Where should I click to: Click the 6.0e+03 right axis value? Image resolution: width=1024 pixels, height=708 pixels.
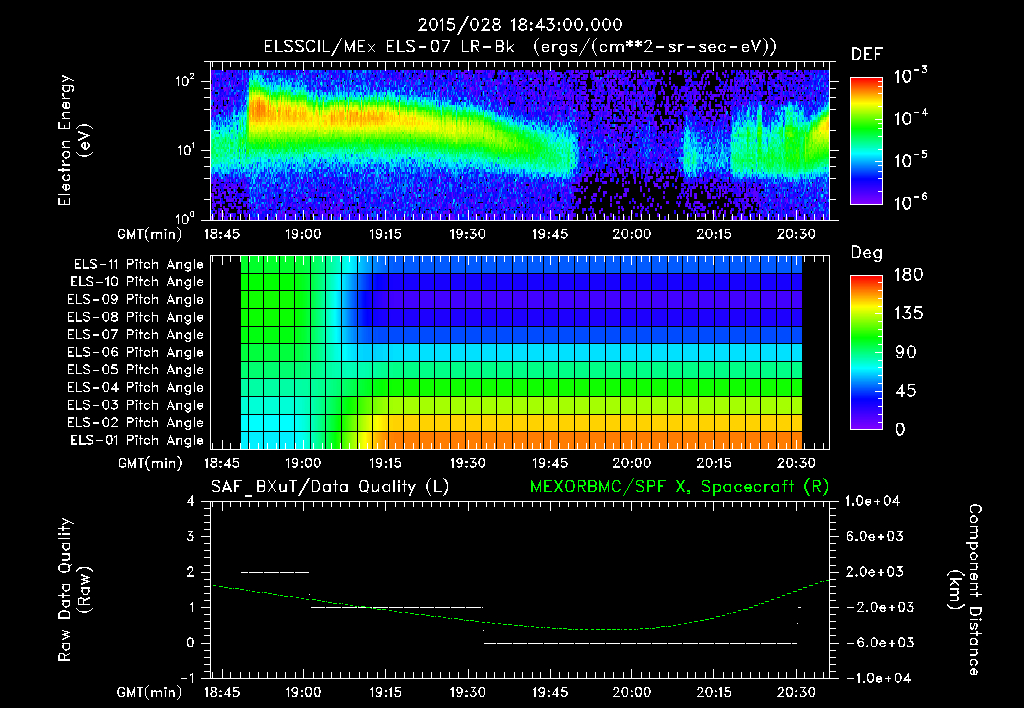tap(875, 536)
